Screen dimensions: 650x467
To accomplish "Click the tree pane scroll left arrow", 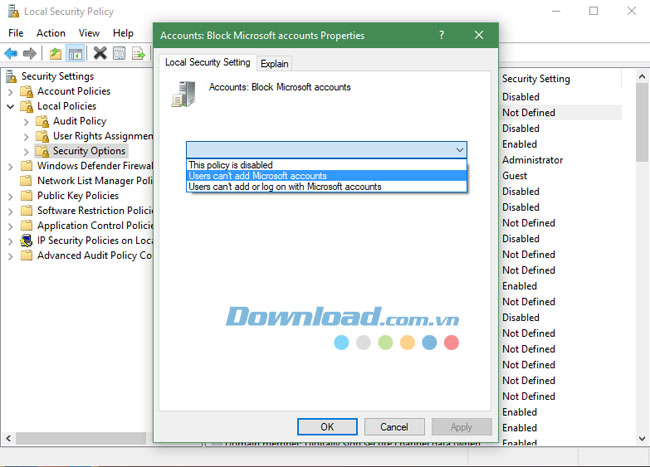I will pos(8,438).
